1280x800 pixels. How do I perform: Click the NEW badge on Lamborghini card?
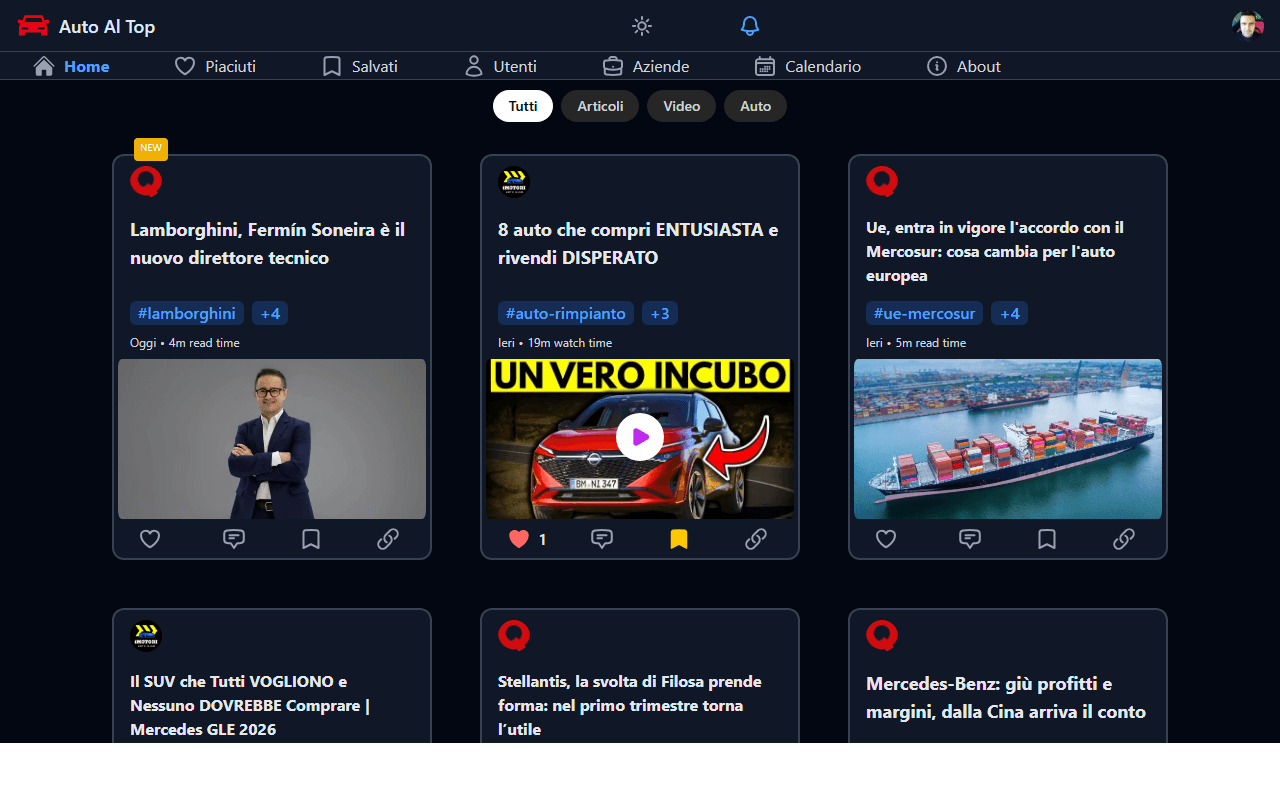[x=151, y=149]
